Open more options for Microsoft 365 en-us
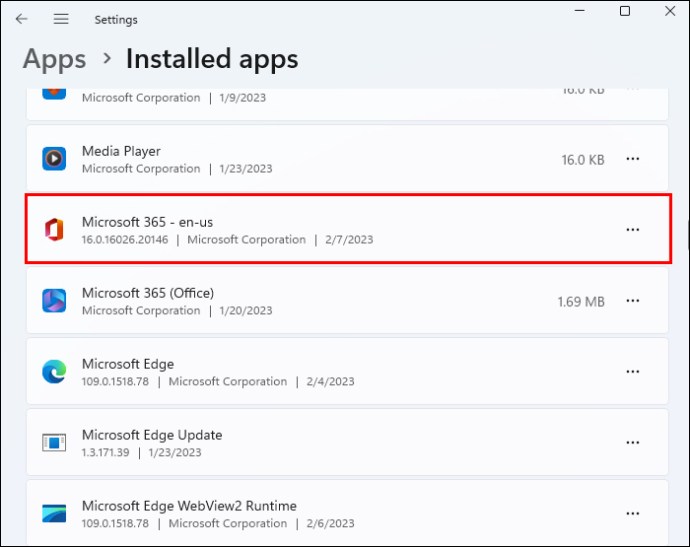 (632, 230)
